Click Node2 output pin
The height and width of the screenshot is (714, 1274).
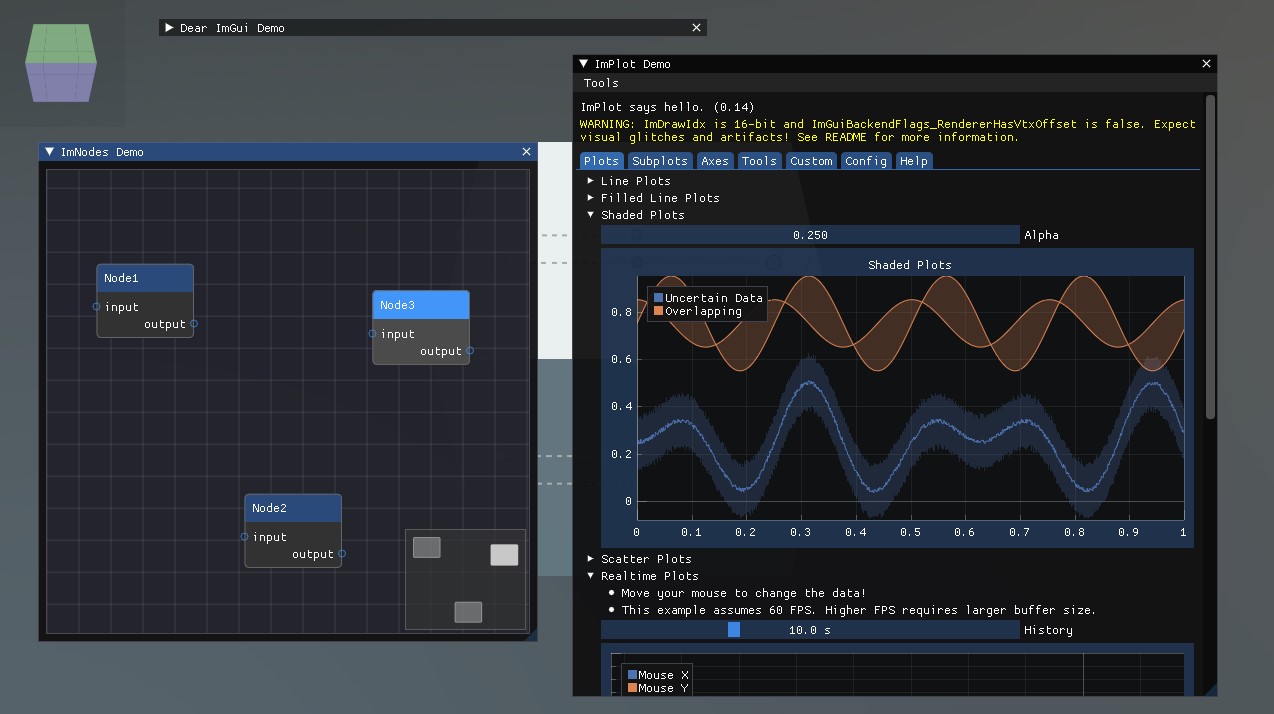click(x=342, y=554)
